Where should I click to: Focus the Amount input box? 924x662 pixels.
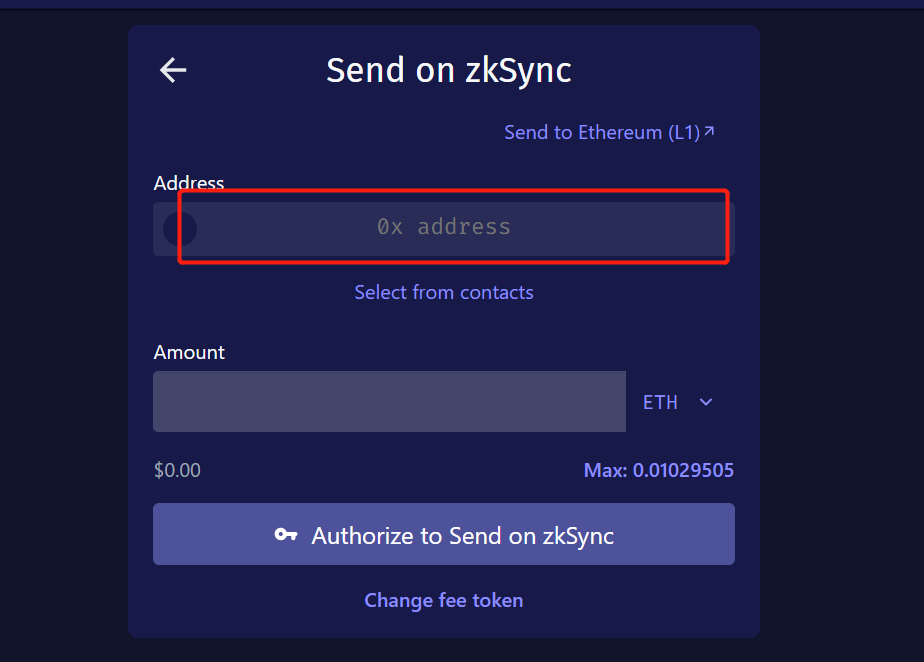click(390, 401)
